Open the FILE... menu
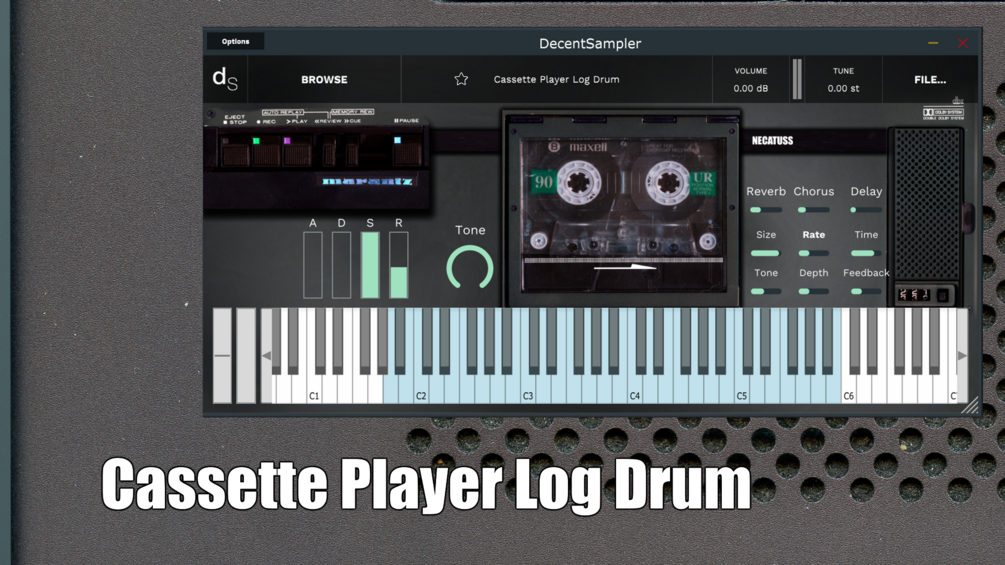This screenshot has height=565, width=1005. click(930, 79)
